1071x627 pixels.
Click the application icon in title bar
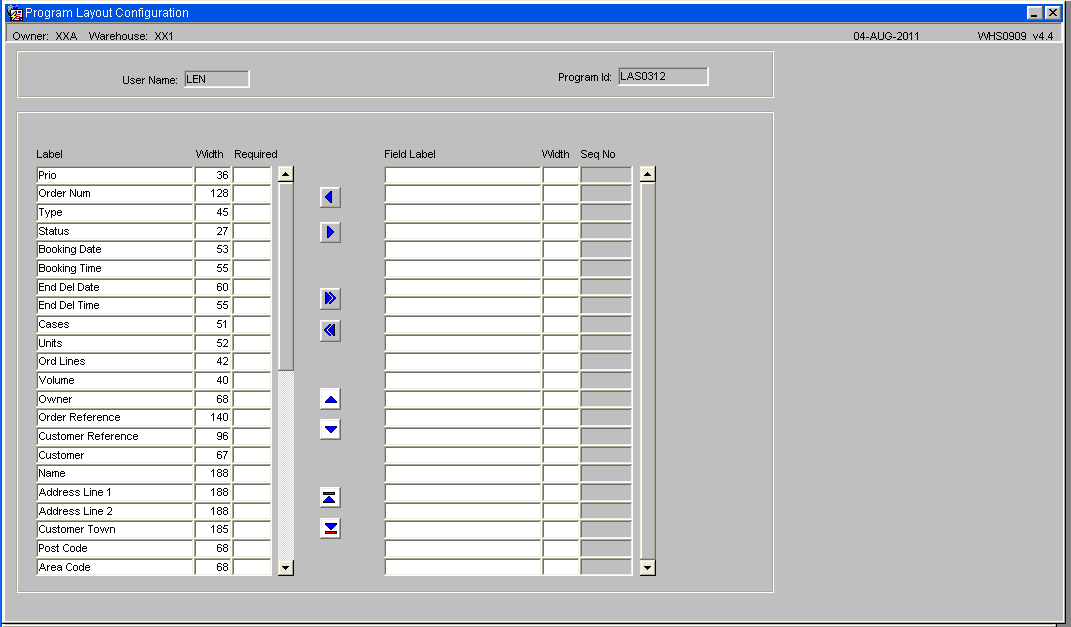tap(14, 13)
